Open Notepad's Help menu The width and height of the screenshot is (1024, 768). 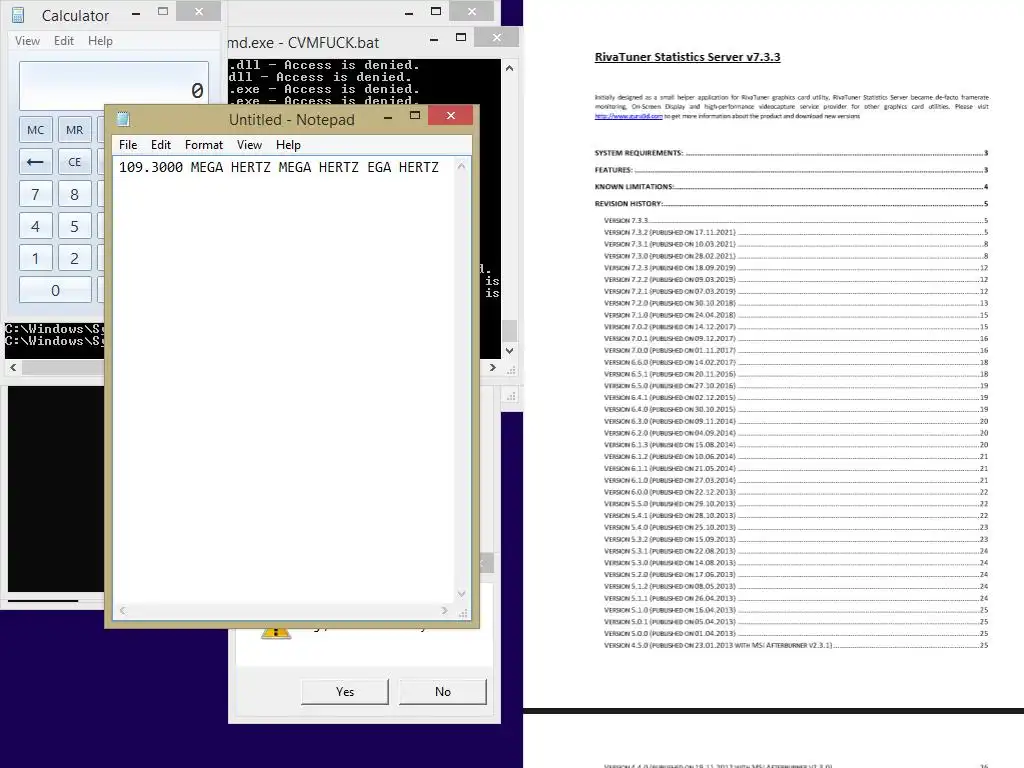point(288,145)
